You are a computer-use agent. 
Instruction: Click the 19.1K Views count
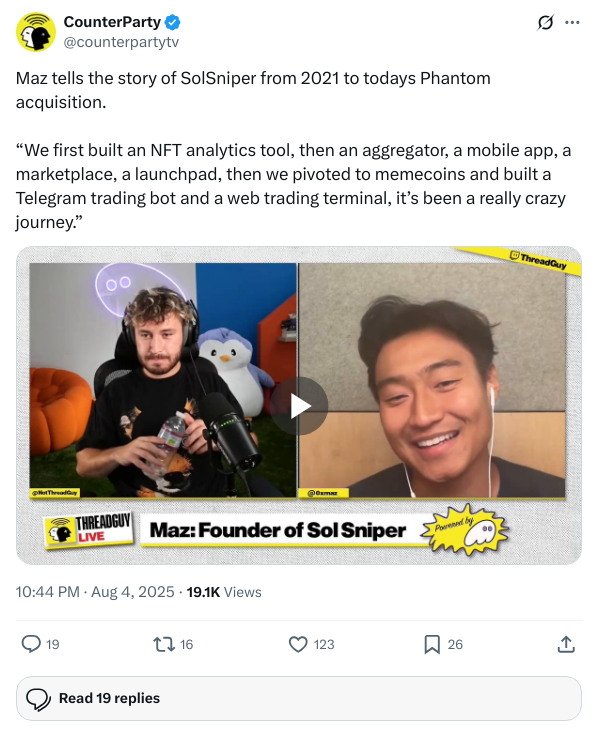click(224, 592)
